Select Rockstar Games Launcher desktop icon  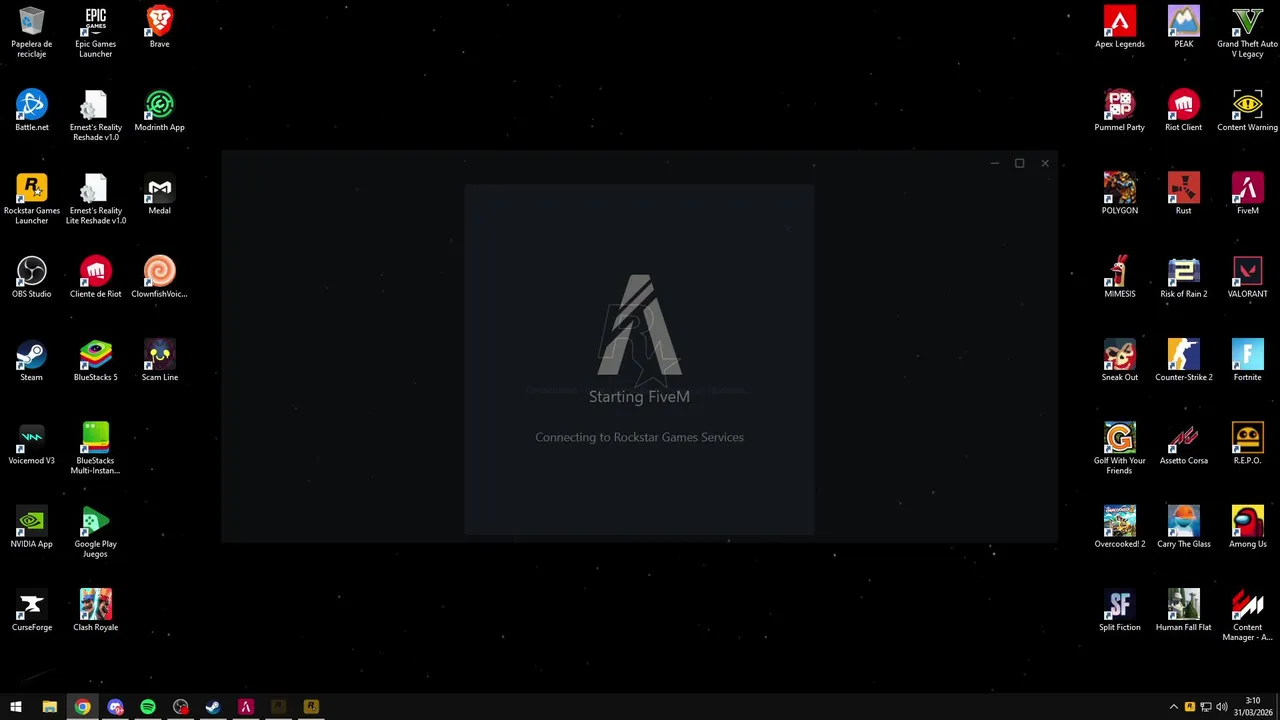[x=32, y=198]
